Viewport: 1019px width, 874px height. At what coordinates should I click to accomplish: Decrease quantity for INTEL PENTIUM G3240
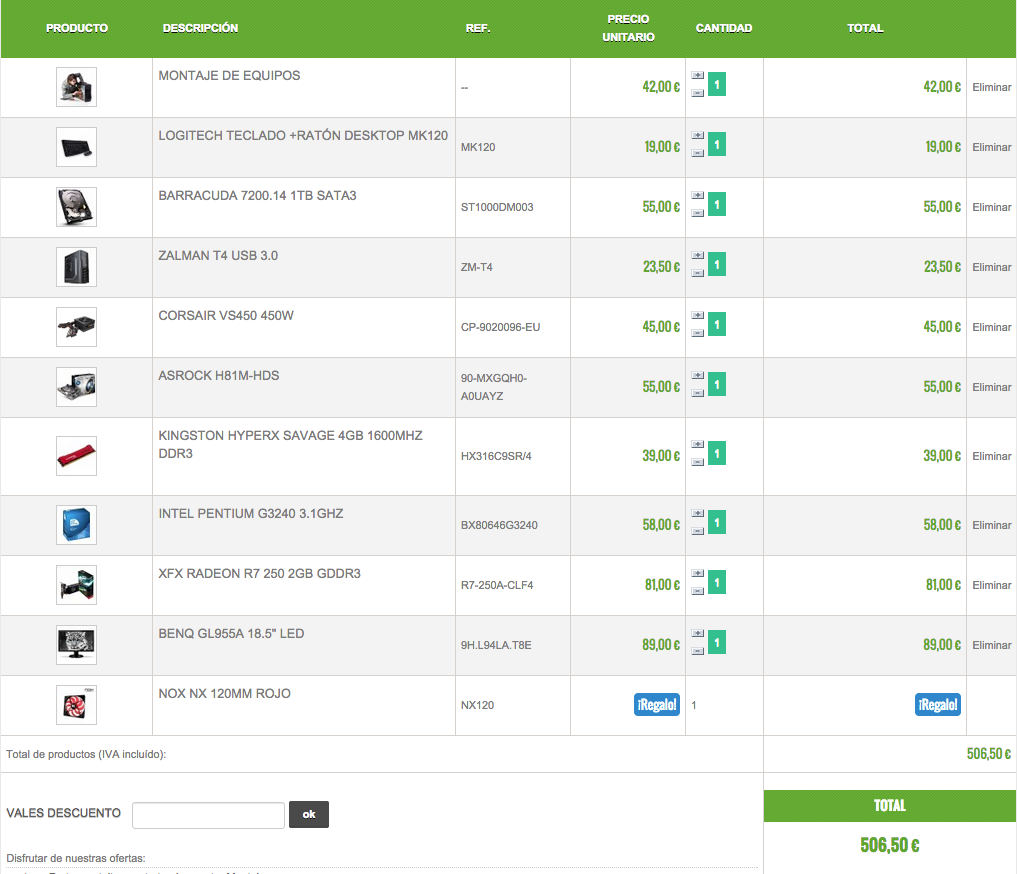coord(697,531)
